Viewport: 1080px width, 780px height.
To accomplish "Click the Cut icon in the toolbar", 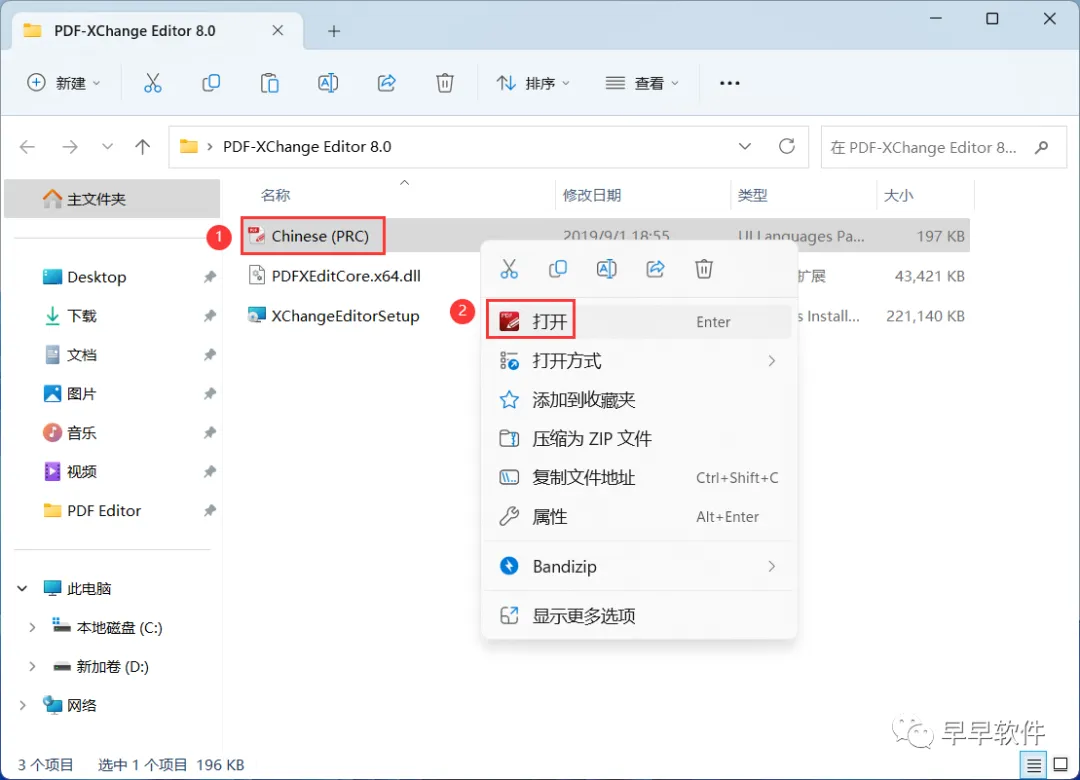I will (x=152, y=83).
